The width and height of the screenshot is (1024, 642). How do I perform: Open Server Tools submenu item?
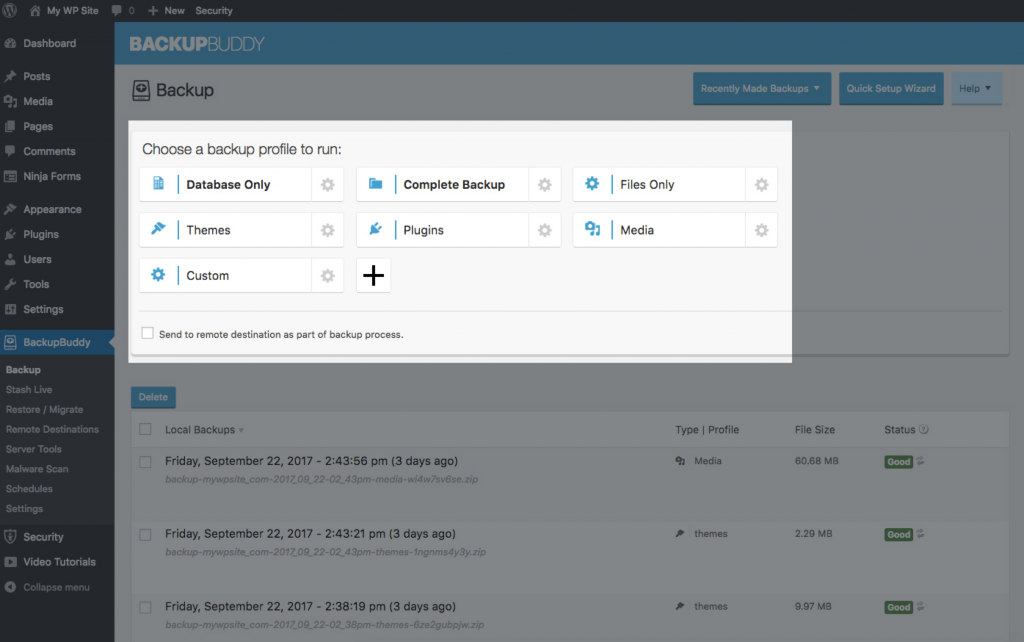[x=33, y=449]
